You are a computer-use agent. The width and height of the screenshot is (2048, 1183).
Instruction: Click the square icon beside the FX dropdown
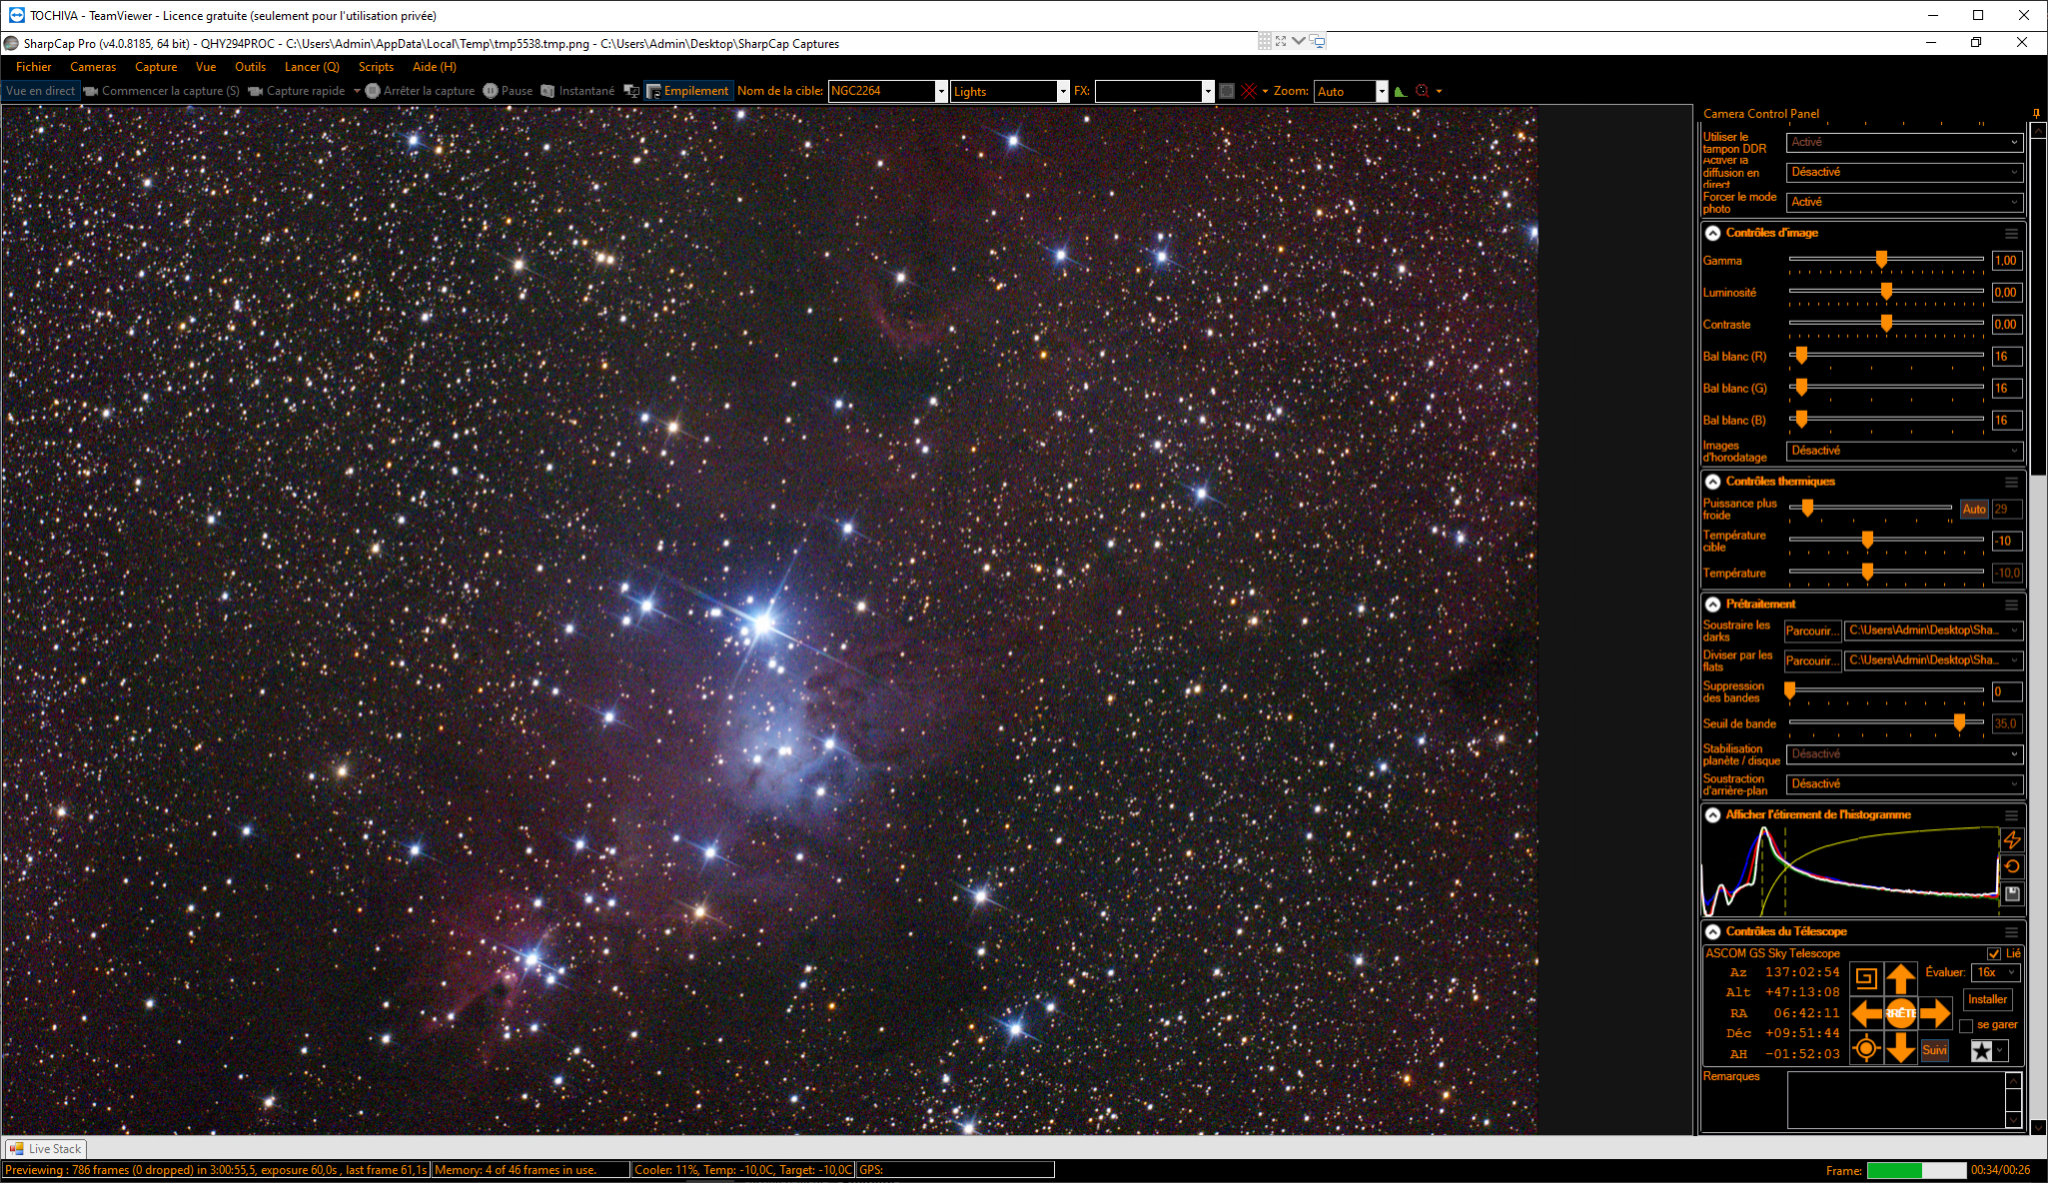point(1227,91)
